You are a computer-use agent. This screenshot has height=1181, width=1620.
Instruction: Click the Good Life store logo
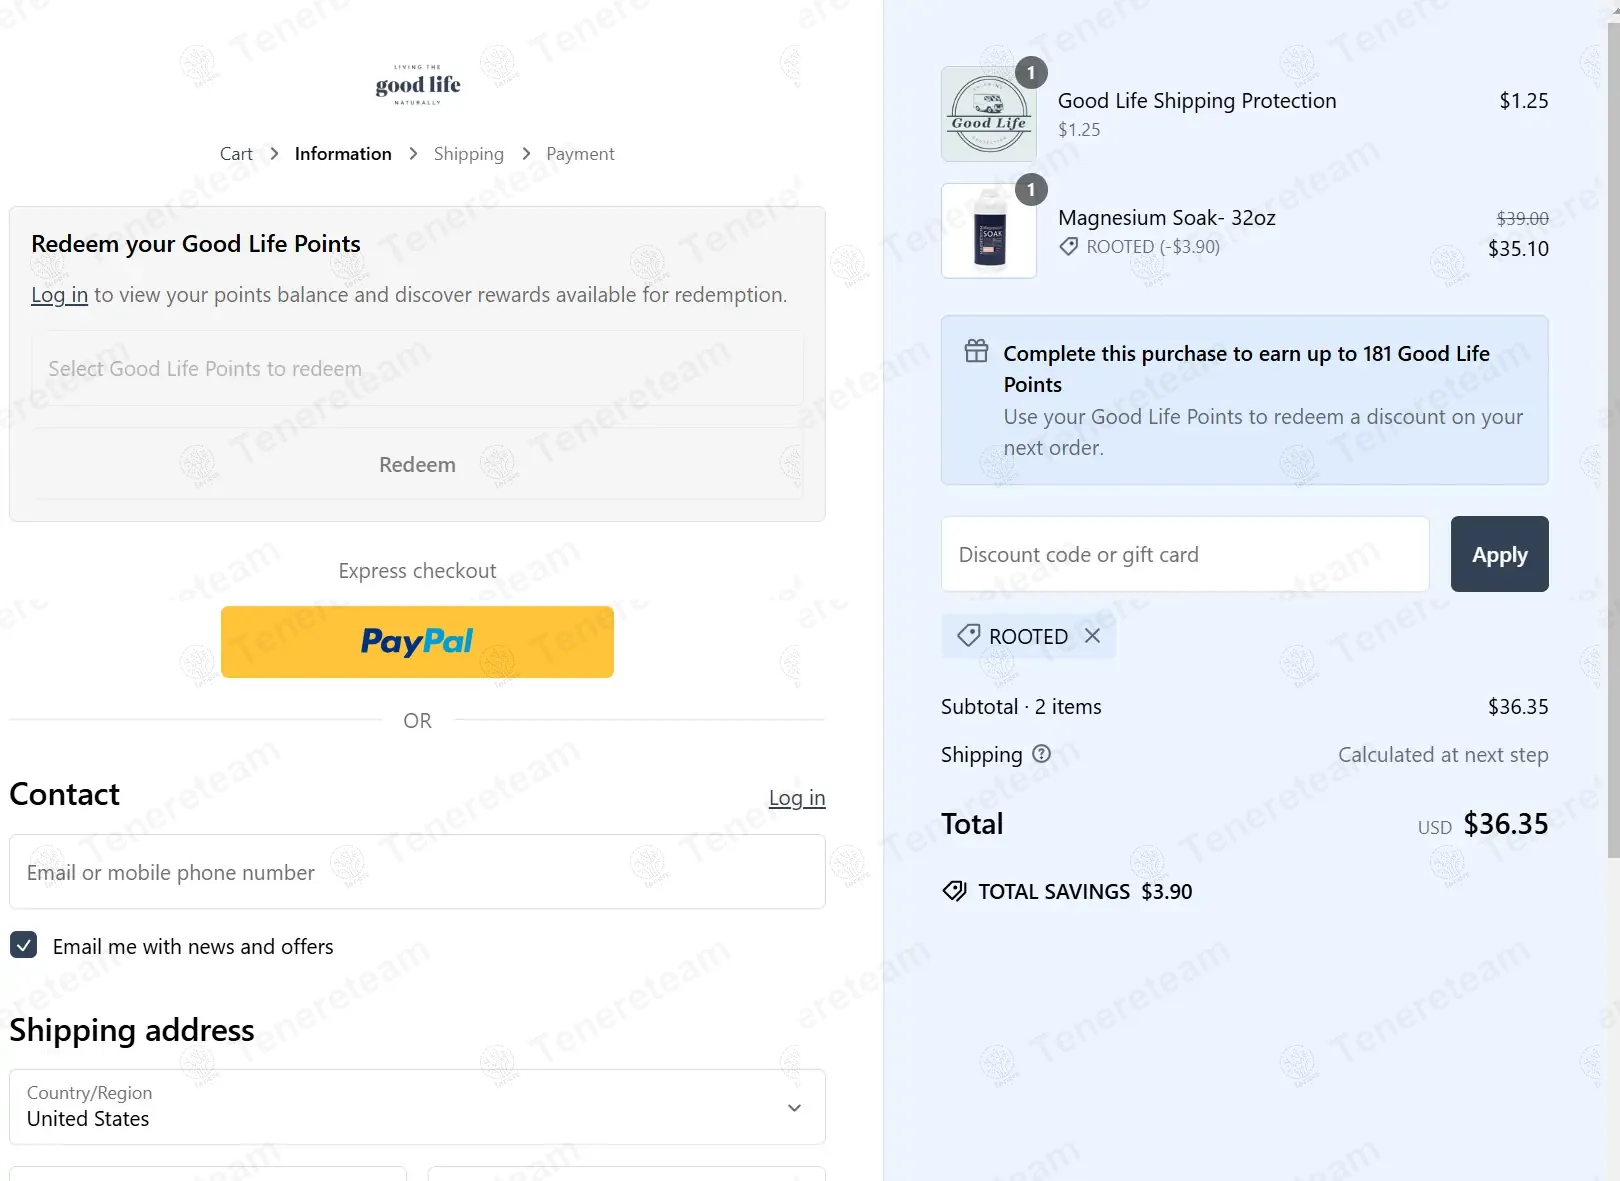pos(418,85)
